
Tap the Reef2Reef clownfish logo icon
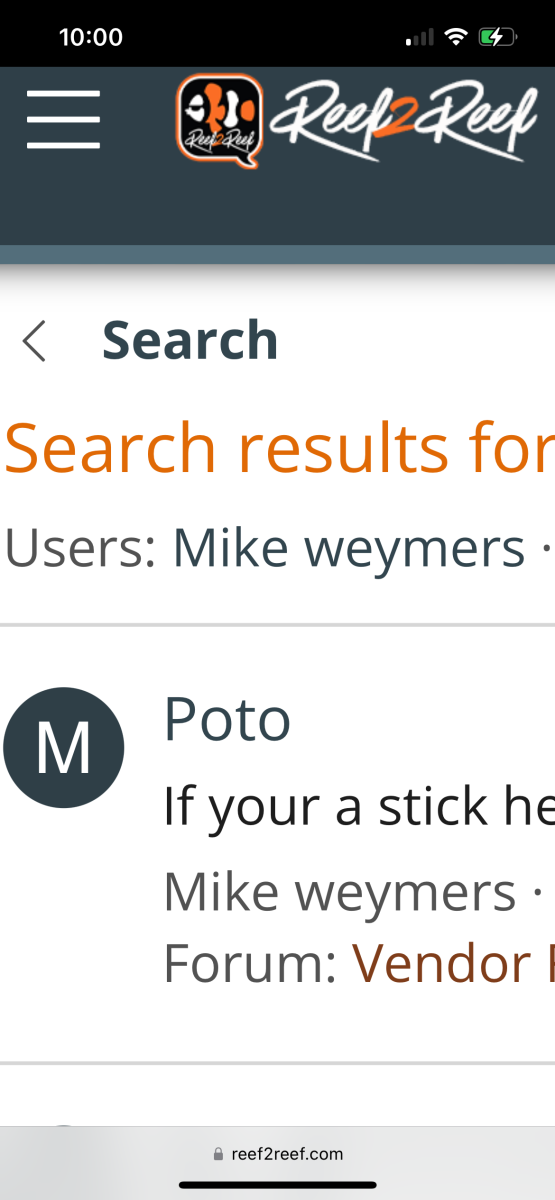tap(221, 121)
